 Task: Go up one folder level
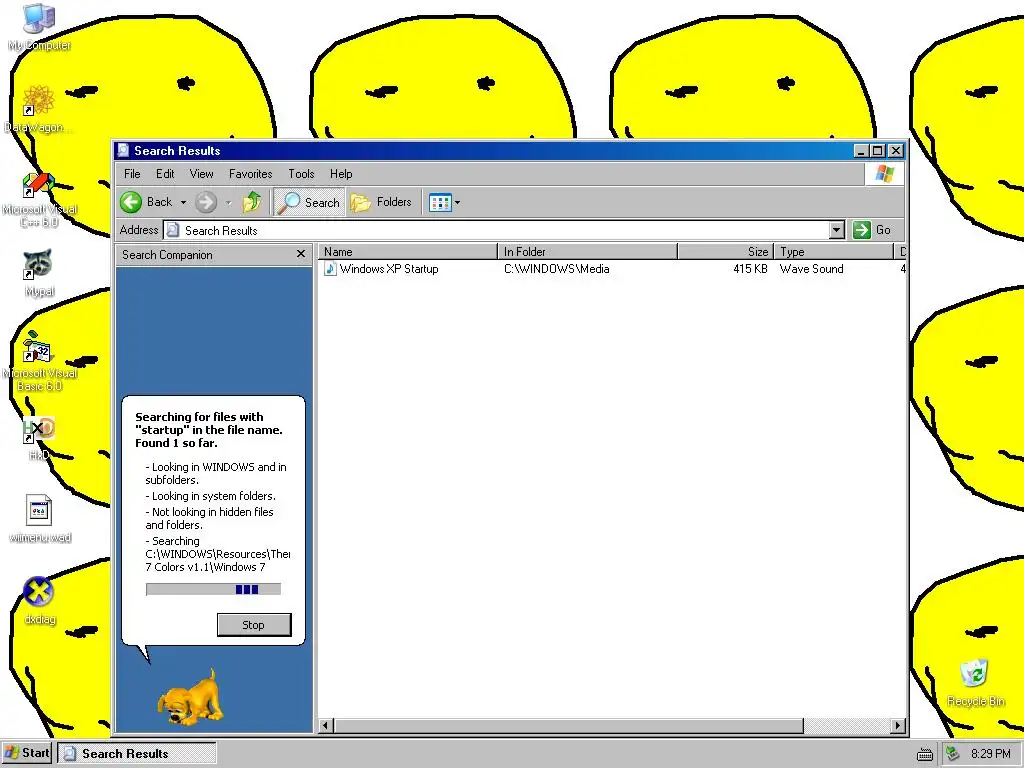point(252,202)
